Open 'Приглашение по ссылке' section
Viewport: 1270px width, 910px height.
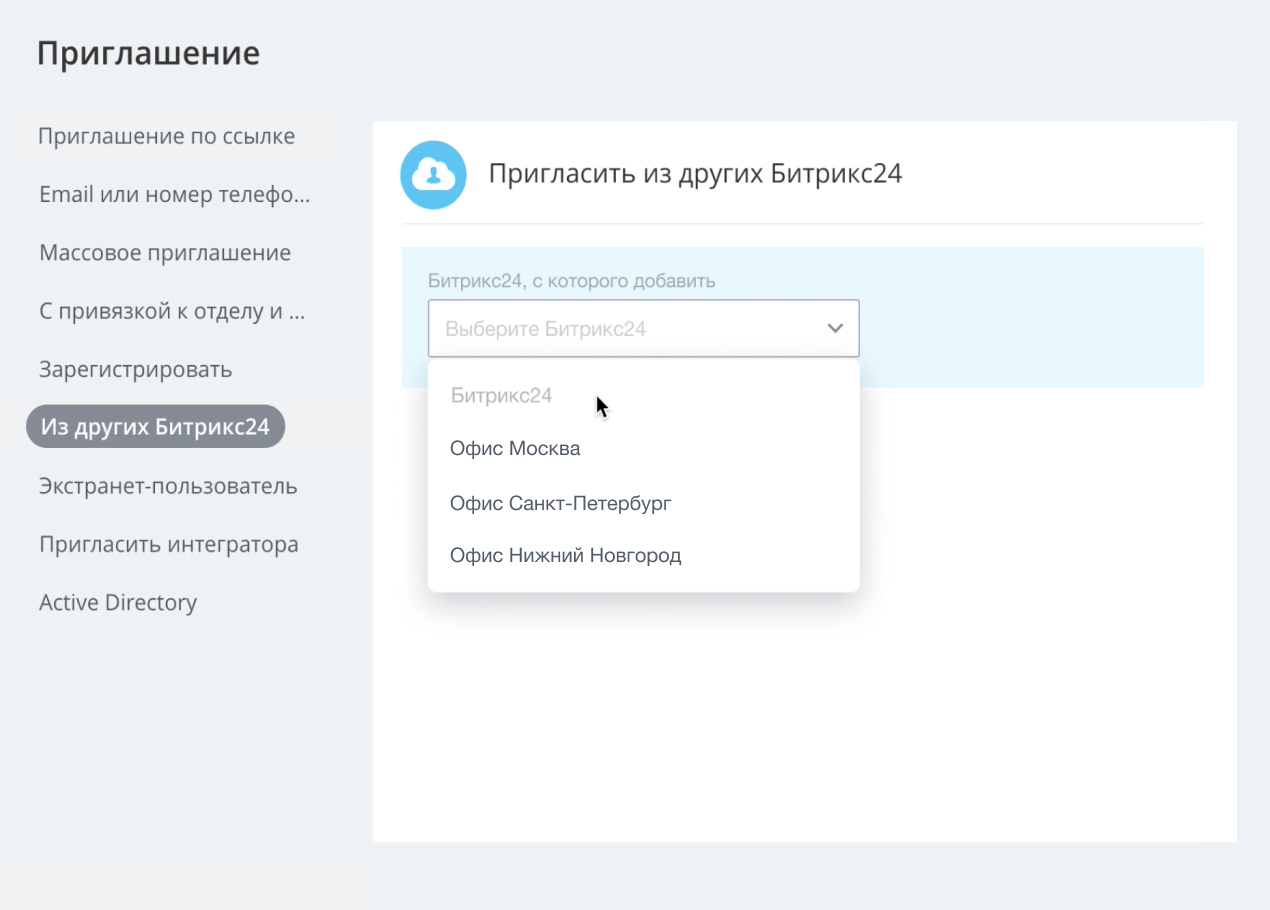click(166, 136)
